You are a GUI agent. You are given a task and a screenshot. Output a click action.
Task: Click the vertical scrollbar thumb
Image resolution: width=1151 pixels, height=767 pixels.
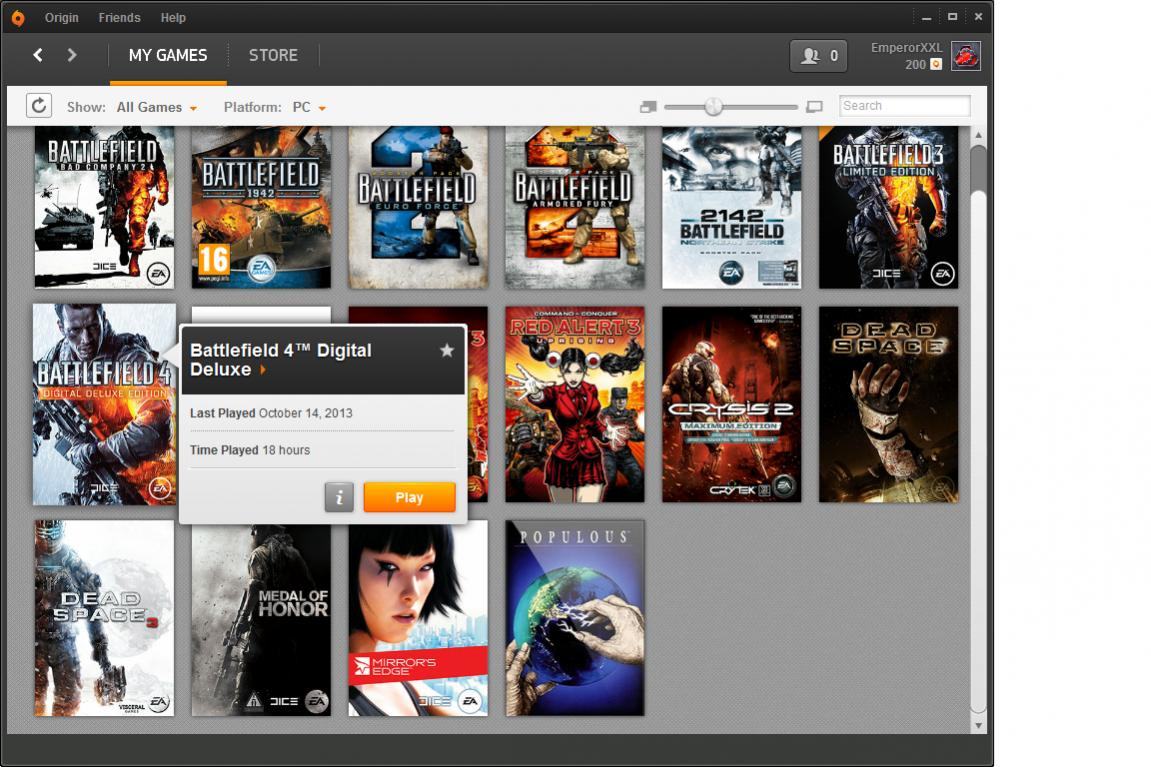[978, 169]
